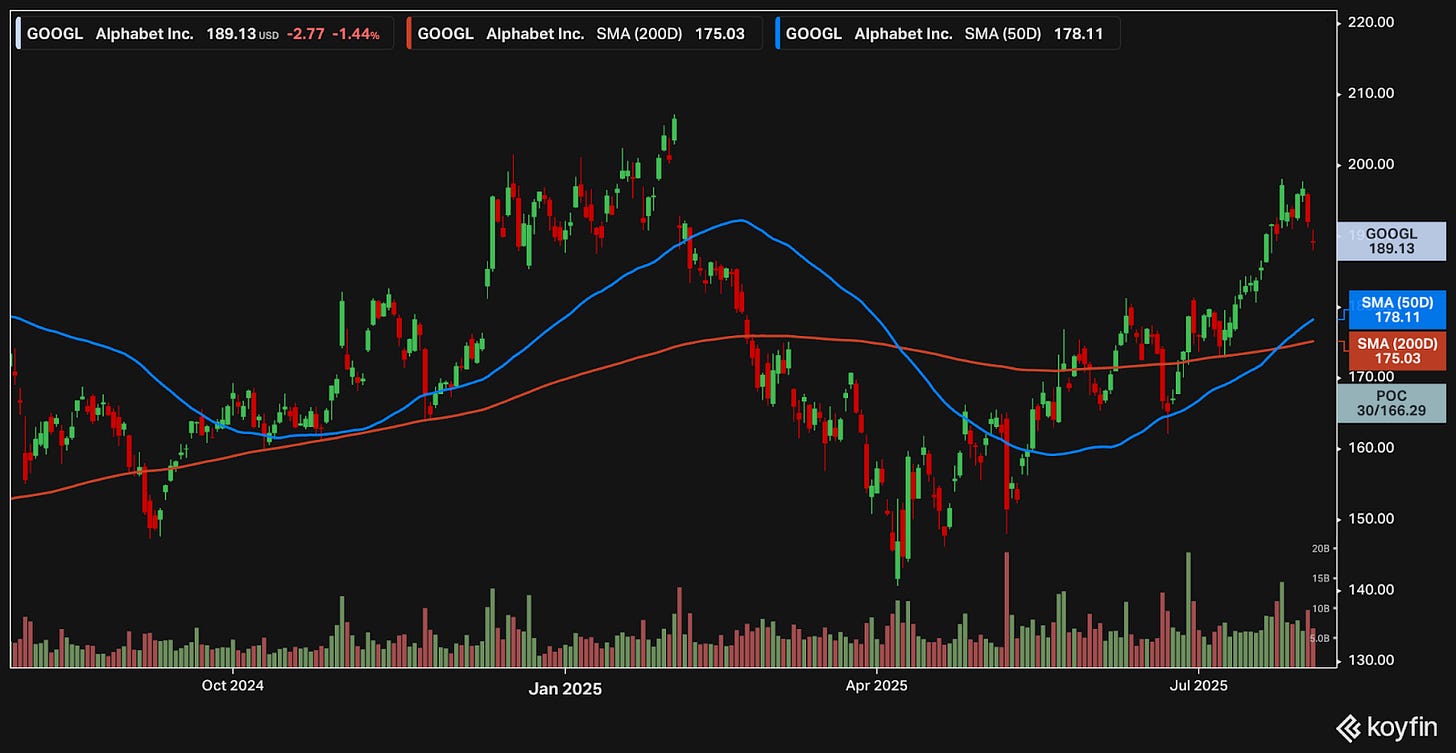Click the 130.00 price axis value
The image size is (1456, 753).
(x=1372, y=660)
